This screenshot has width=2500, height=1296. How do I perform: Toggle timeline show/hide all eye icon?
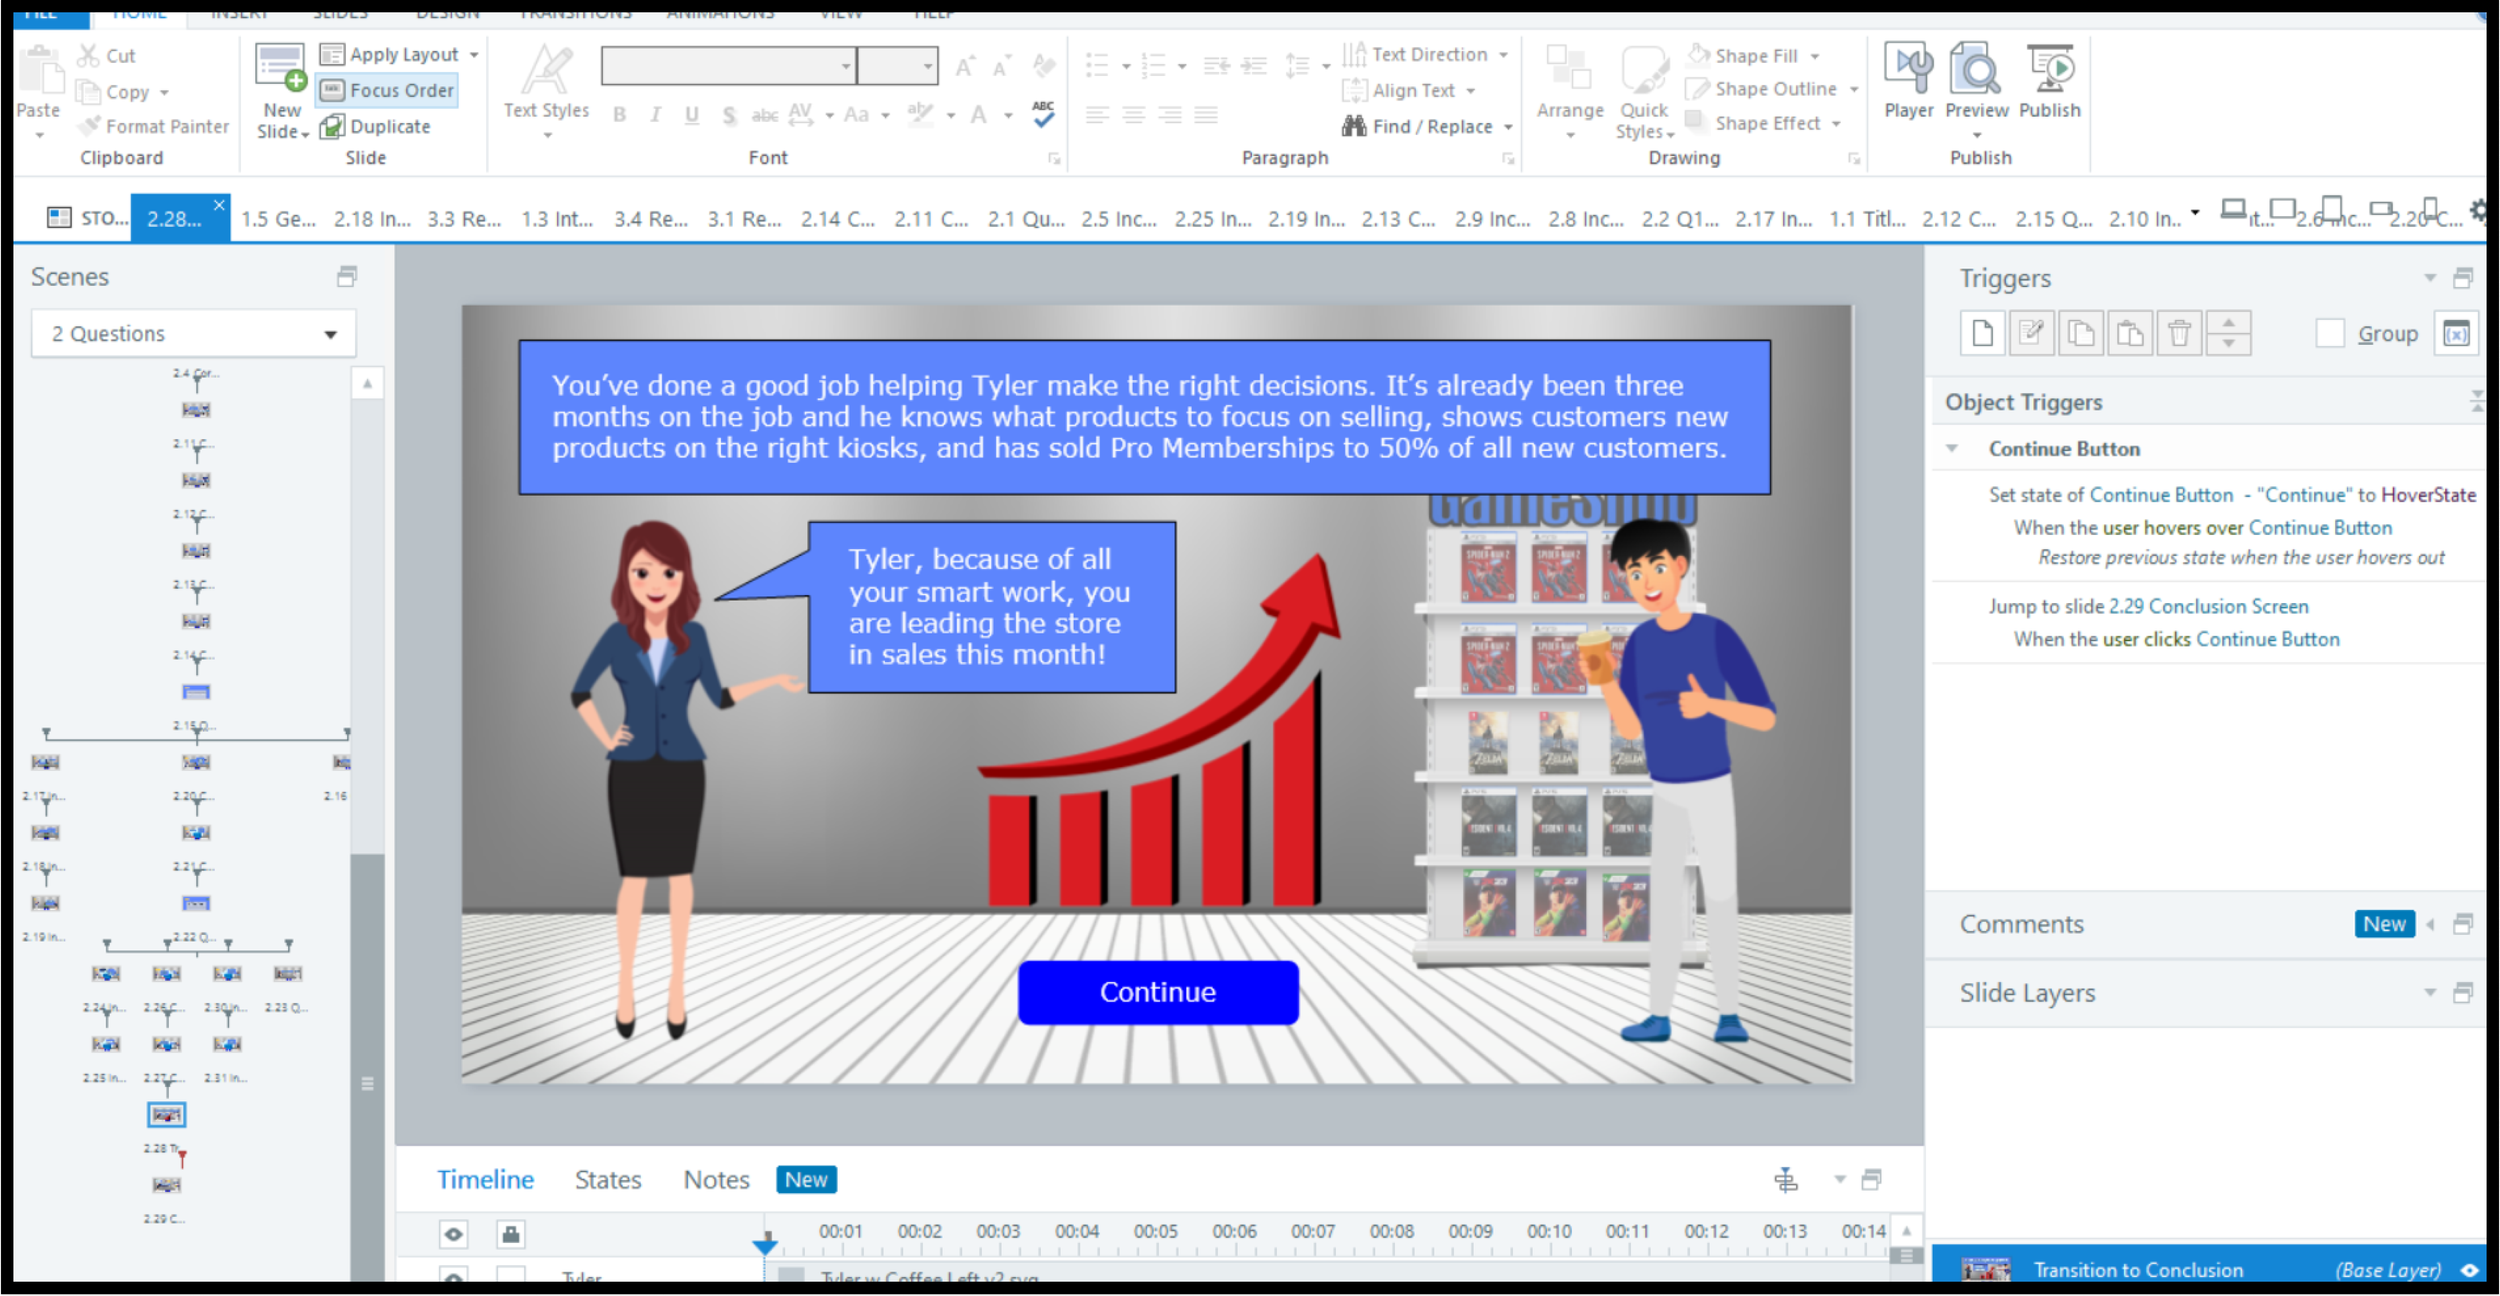coord(453,1234)
